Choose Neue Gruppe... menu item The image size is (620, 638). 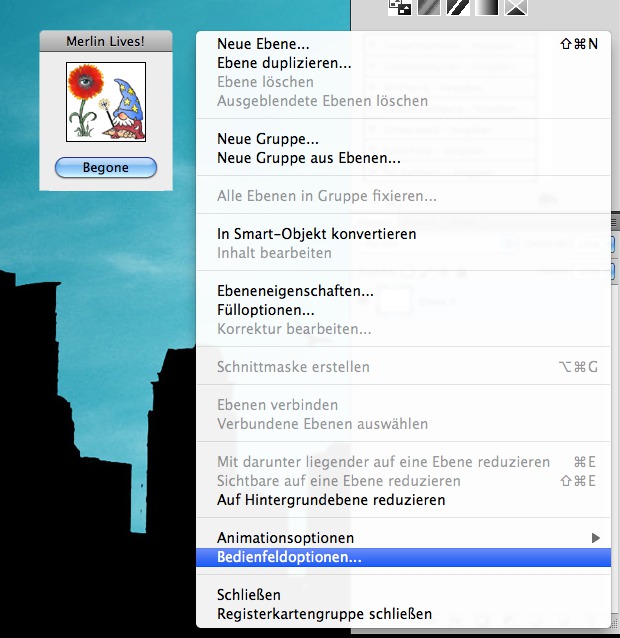pos(403,139)
